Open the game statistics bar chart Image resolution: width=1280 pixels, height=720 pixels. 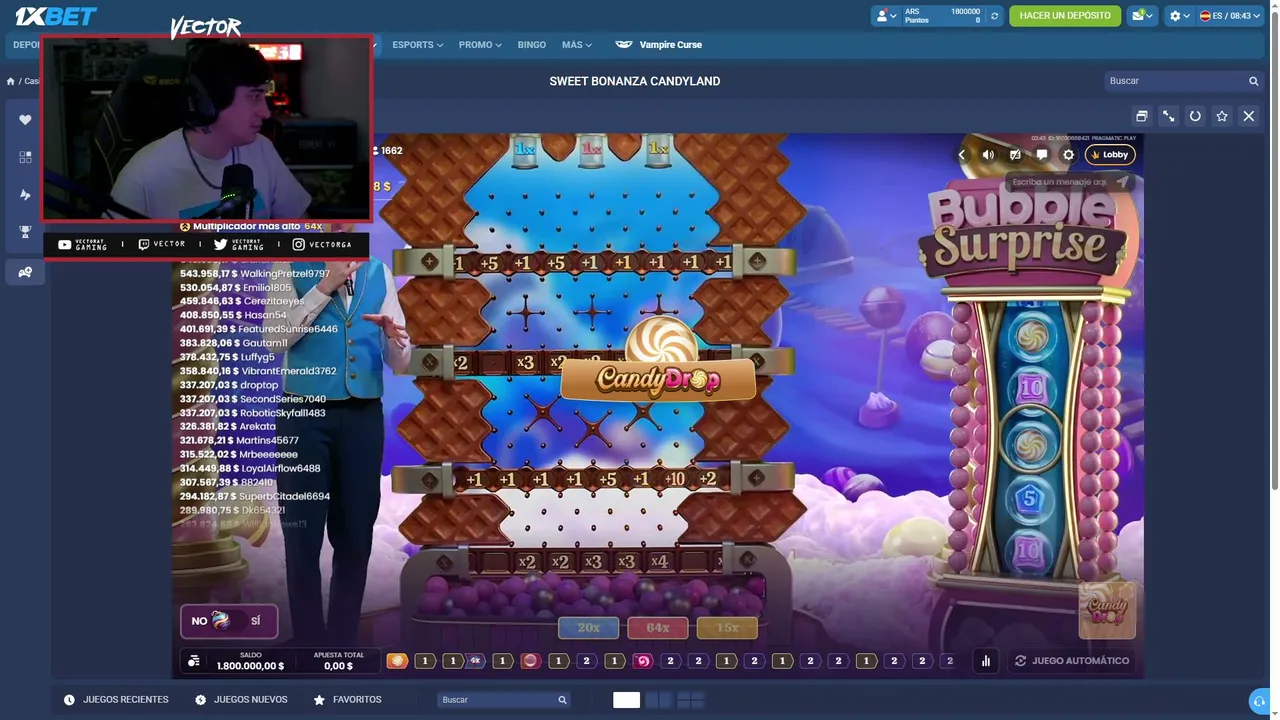(x=986, y=661)
